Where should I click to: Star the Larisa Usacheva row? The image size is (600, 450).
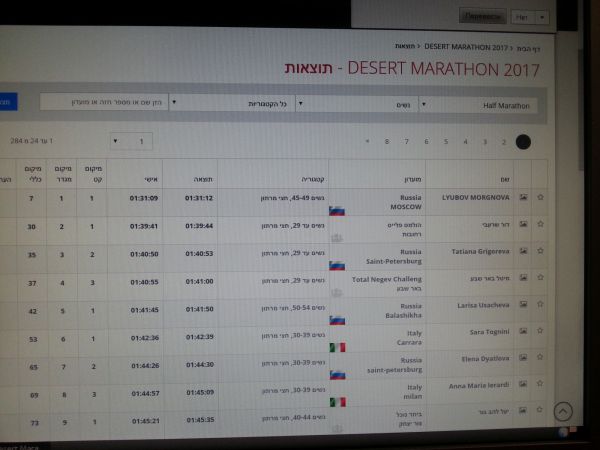[x=540, y=304]
